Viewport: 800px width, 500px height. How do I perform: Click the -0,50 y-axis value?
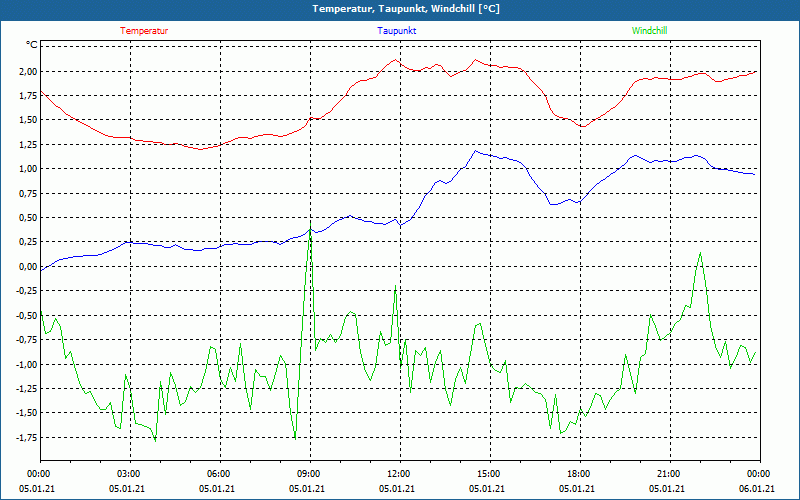pyautogui.click(x=27, y=315)
